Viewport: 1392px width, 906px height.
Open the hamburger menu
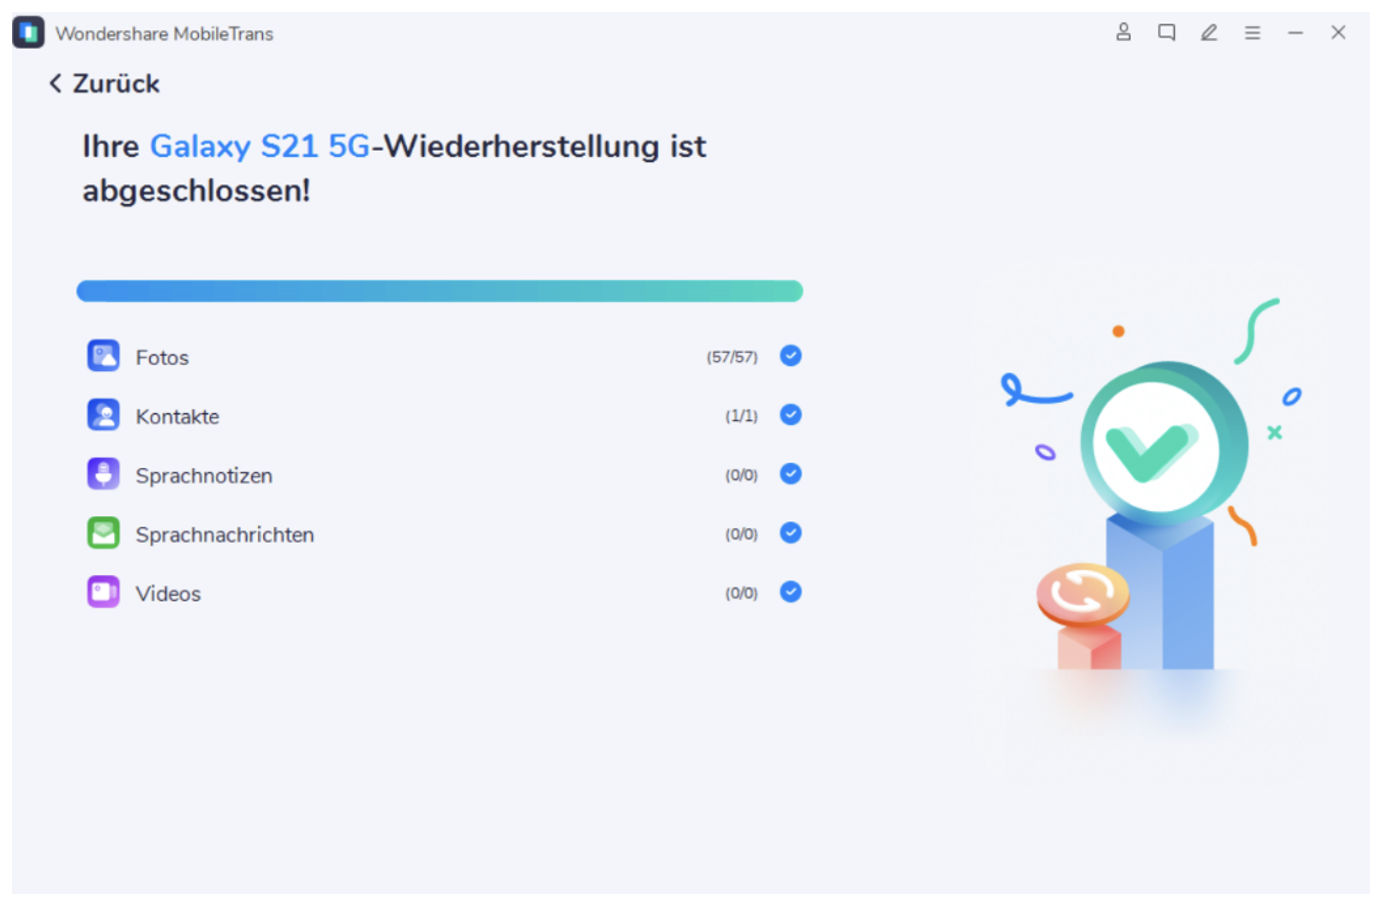[1252, 32]
